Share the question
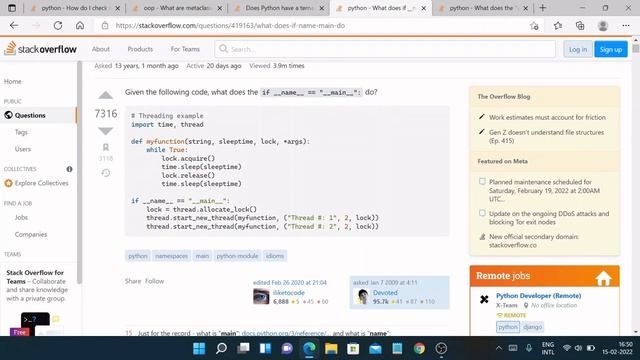Viewport: 640px width, 360px height. (133, 281)
